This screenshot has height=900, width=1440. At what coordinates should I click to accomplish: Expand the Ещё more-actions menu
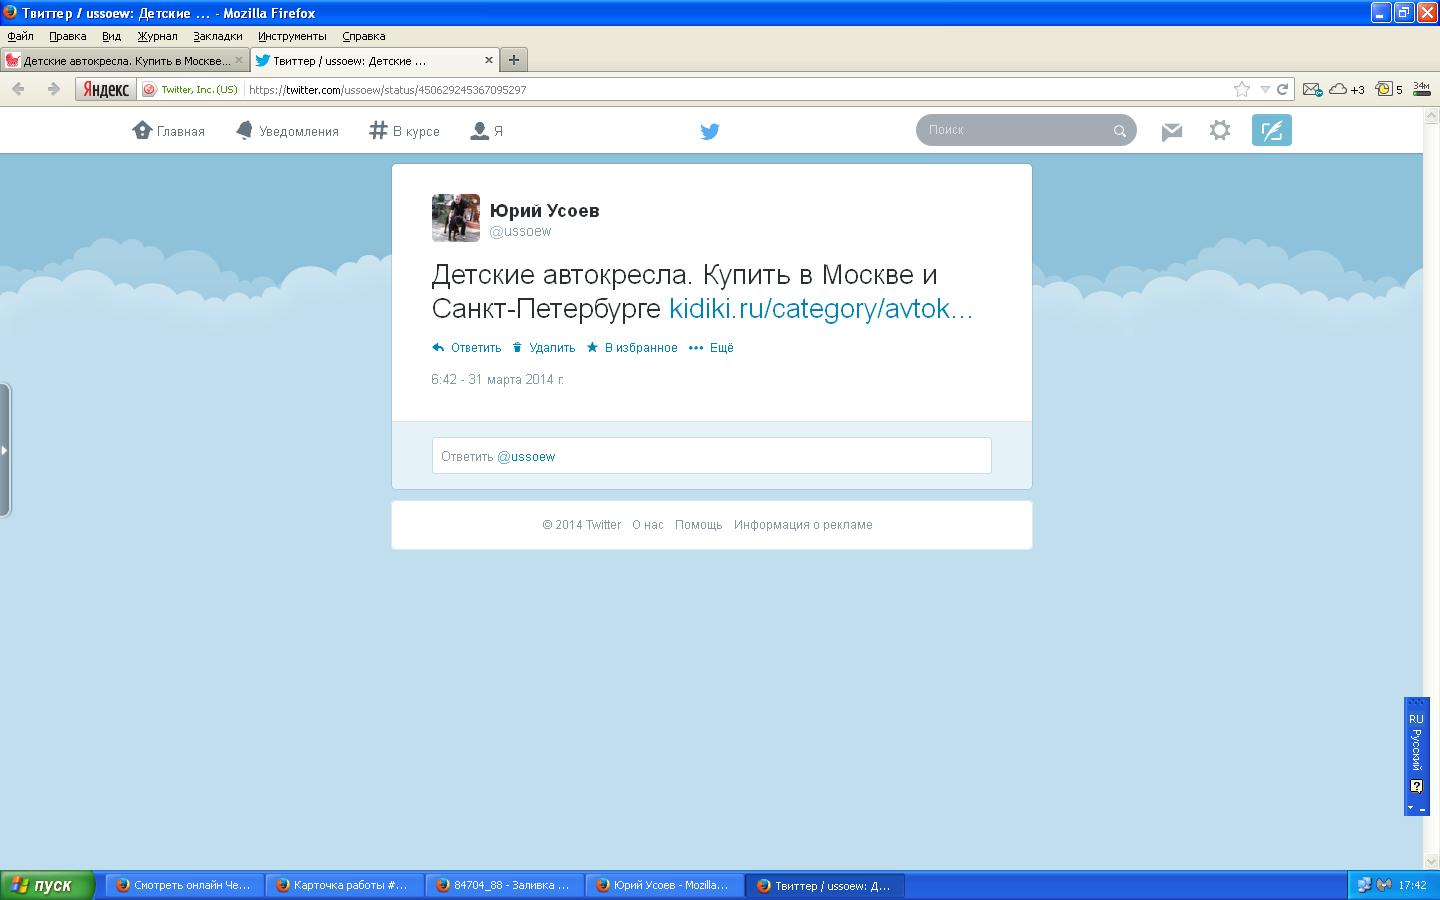point(711,348)
